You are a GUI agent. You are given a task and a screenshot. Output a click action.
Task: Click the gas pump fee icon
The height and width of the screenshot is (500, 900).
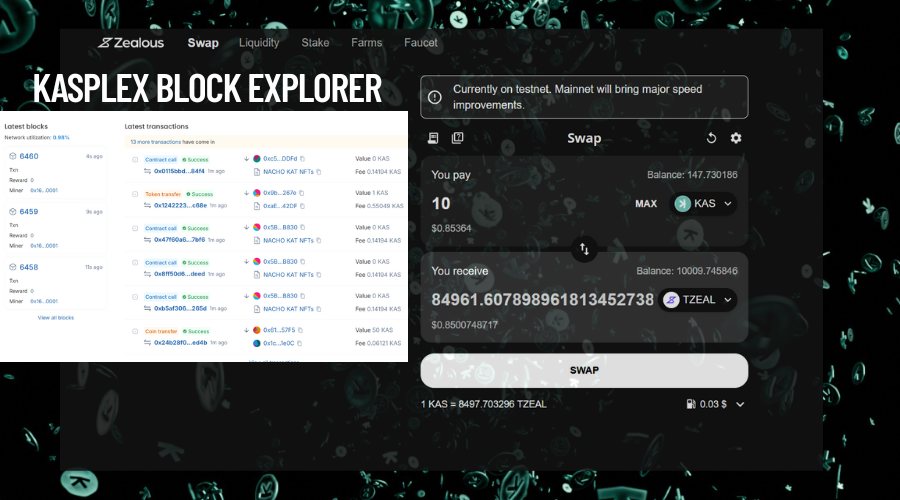pyautogui.click(x=691, y=404)
